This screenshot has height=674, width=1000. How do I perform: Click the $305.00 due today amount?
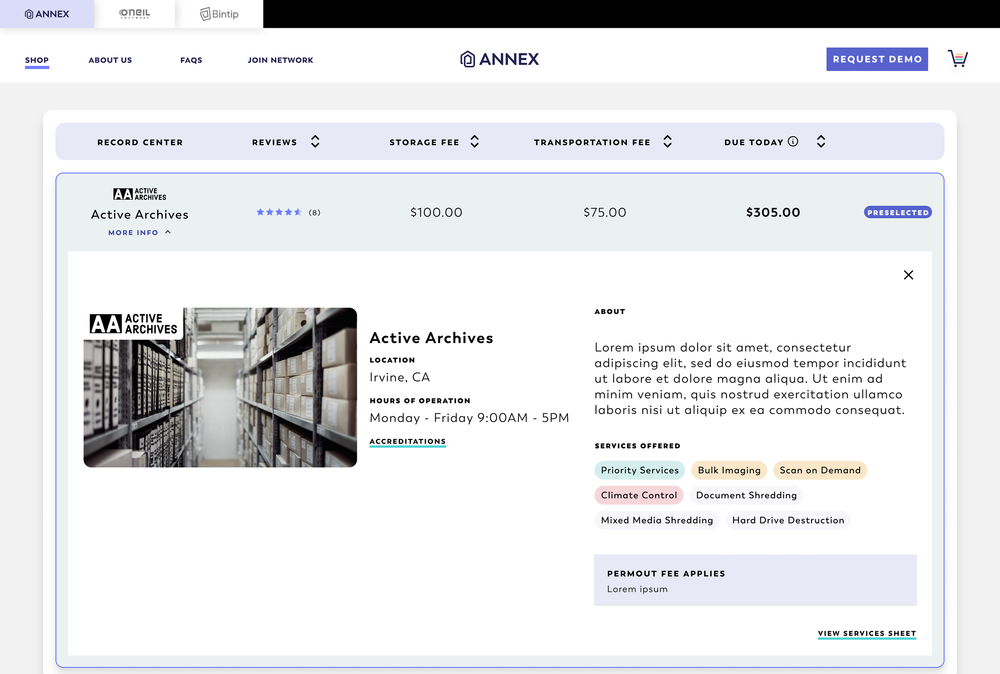tap(773, 212)
